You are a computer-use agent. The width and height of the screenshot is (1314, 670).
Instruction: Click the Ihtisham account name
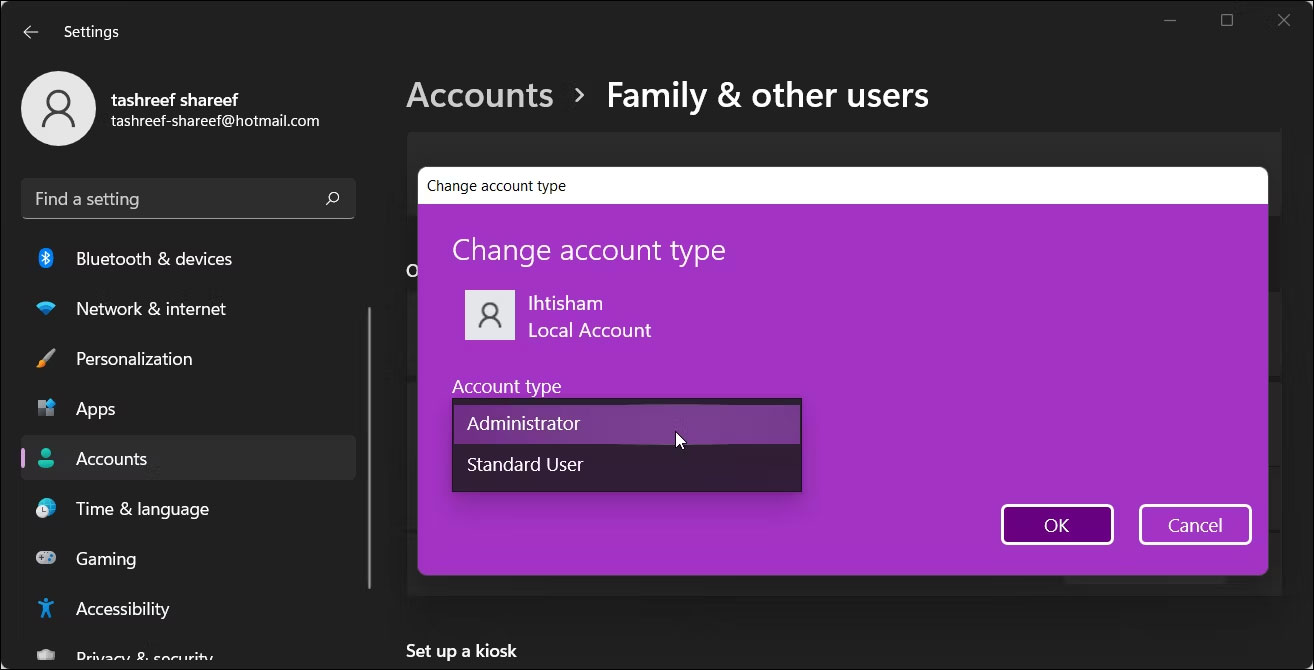[565, 303]
